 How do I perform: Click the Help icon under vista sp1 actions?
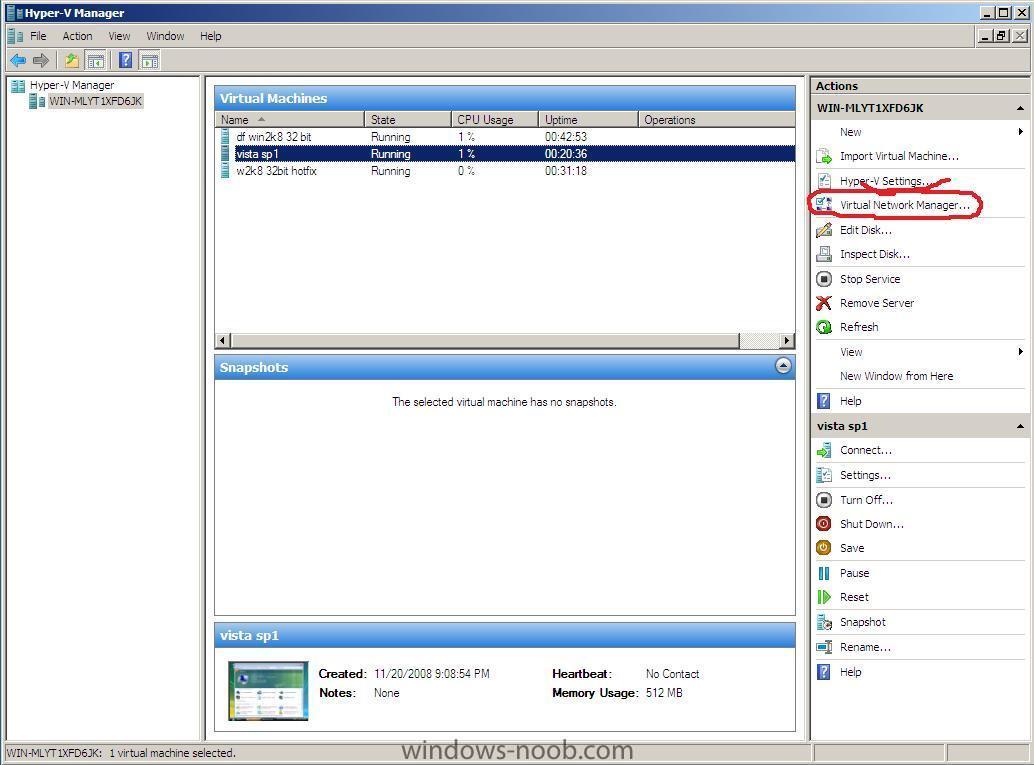(824, 672)
